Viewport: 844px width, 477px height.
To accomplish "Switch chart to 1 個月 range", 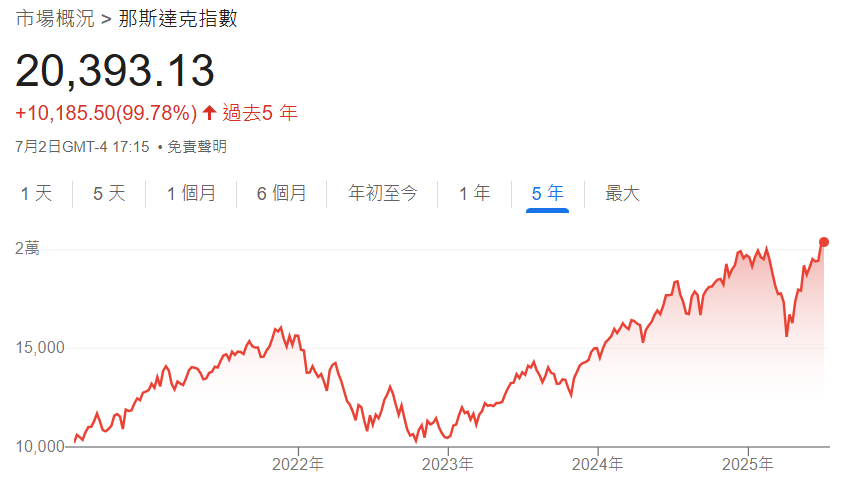I will pos(191,193).
